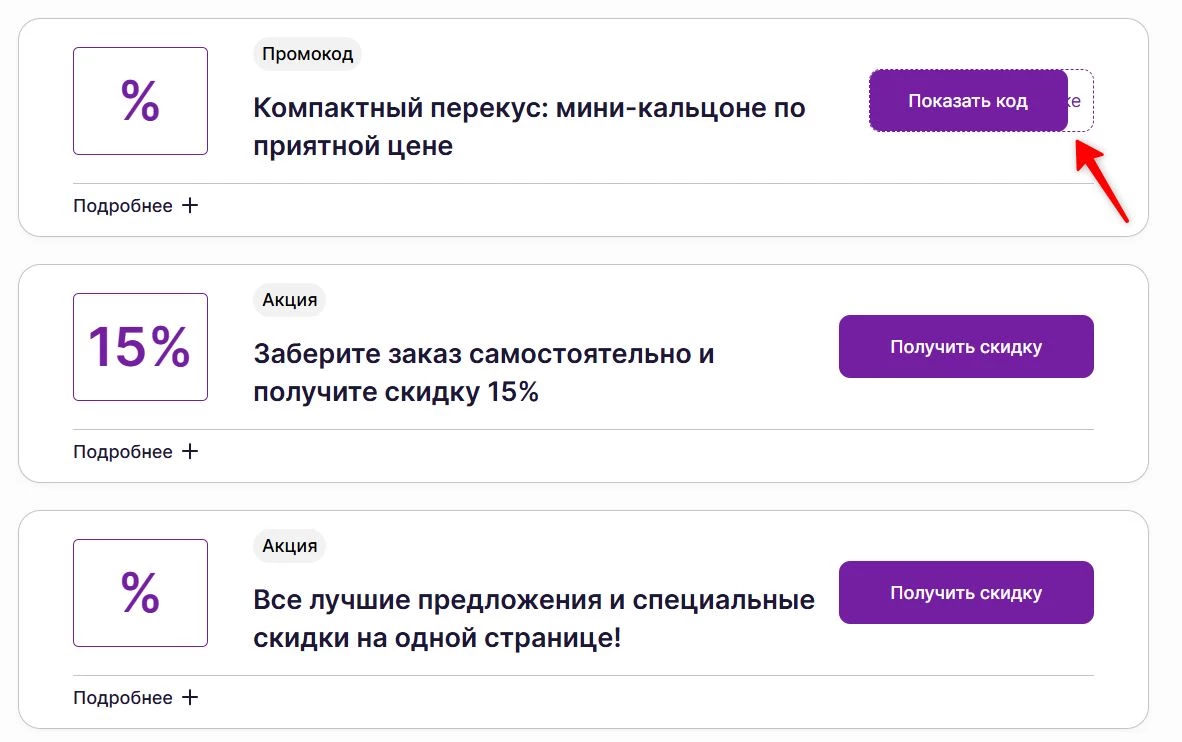The image size is (1182, 742).
Task: Click the plus icon next to bottom Подробнее
Action: 189,697
